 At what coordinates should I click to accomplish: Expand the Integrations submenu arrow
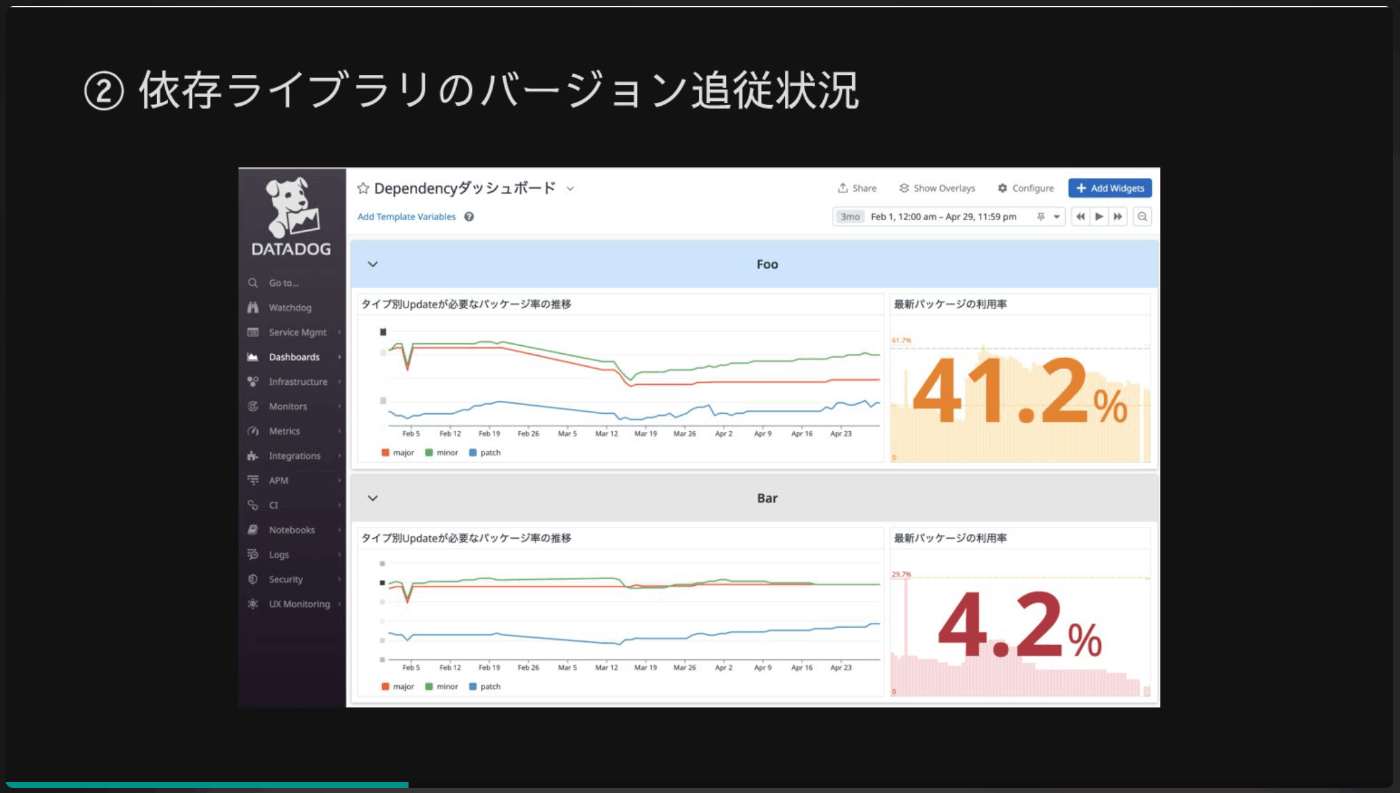click(340, 456)
